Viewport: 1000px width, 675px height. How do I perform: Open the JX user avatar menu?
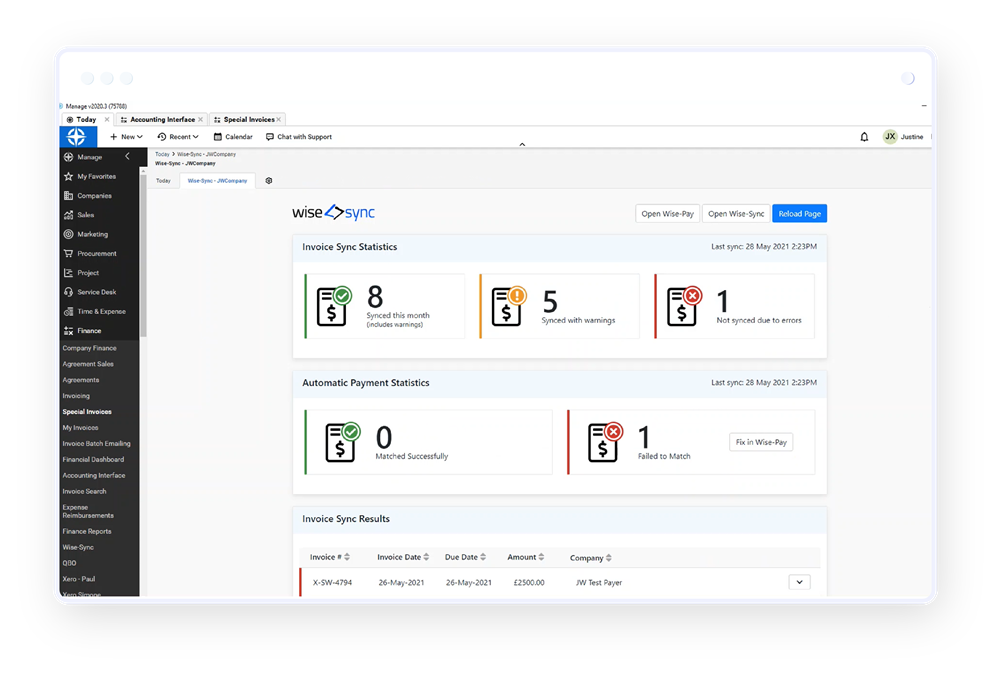890,137
